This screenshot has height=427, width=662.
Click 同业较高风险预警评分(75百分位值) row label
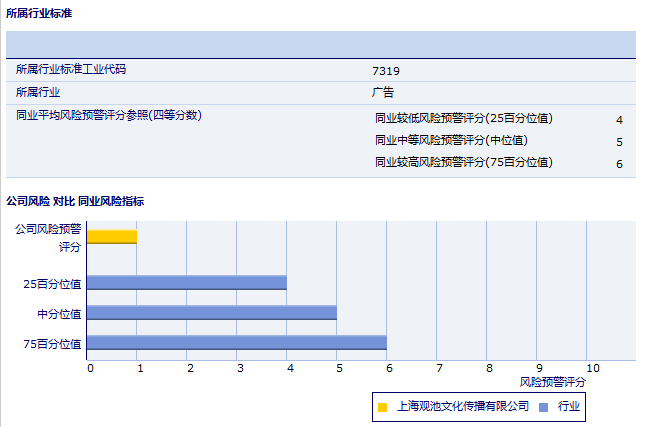[x=464, y=162]
